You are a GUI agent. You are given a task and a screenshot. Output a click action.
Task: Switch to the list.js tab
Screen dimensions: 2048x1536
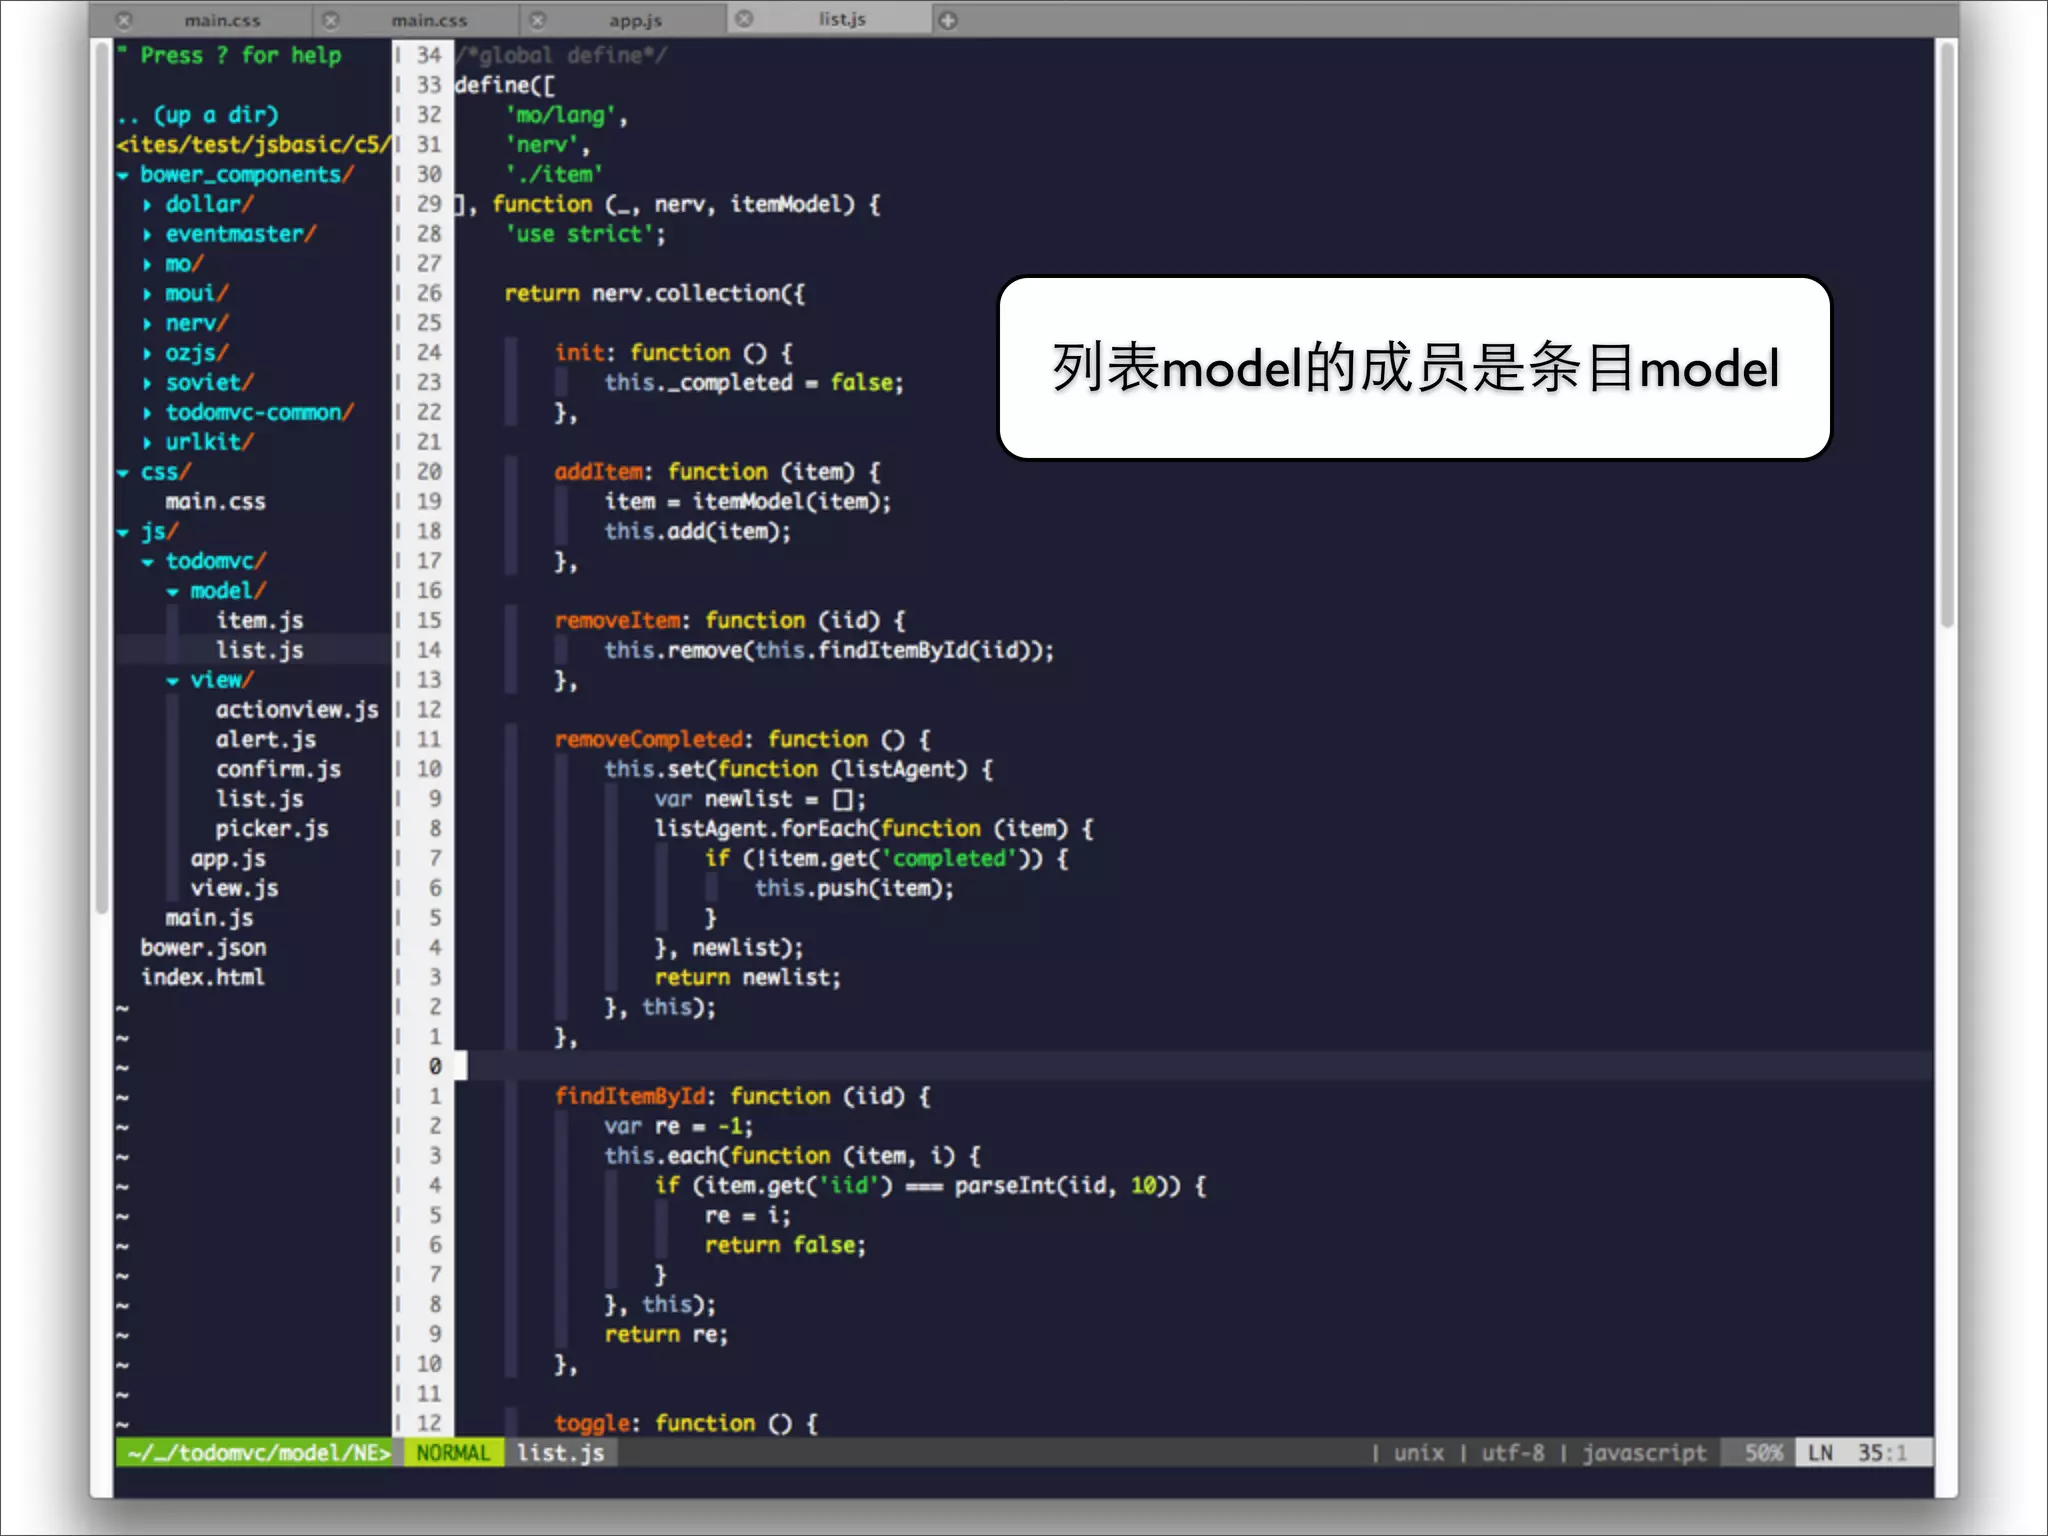pyautogui.click(x=842, y=19)
